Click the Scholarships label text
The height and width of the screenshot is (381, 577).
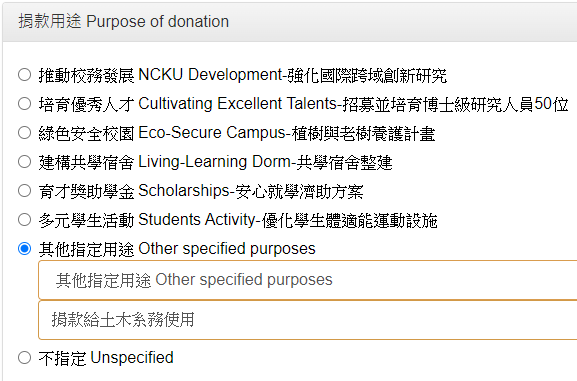click(x=184, y=191)
